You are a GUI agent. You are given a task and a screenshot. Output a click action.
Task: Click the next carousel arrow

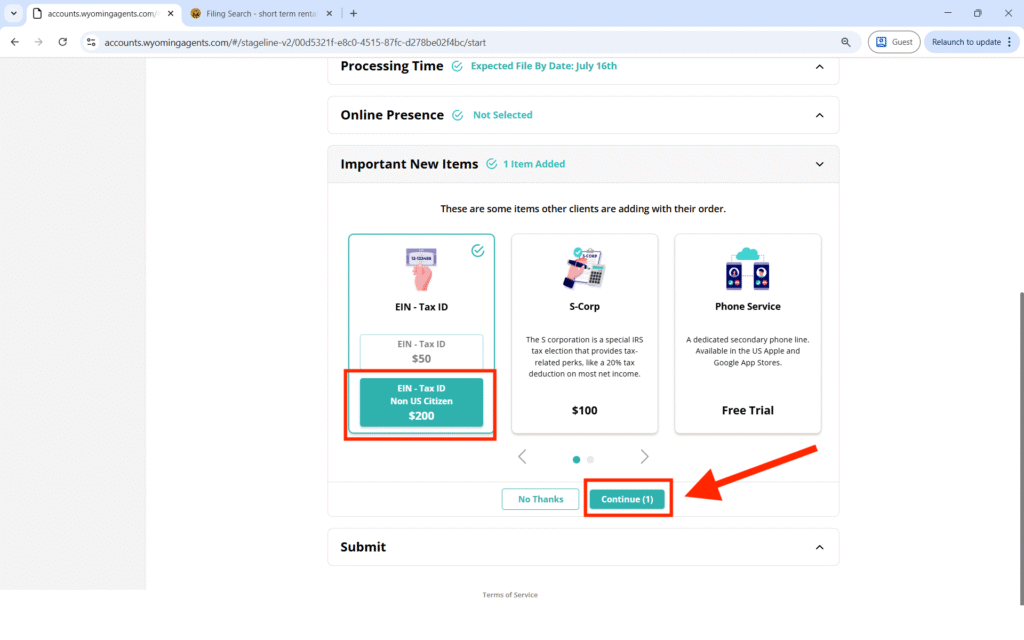click(644, 457)
